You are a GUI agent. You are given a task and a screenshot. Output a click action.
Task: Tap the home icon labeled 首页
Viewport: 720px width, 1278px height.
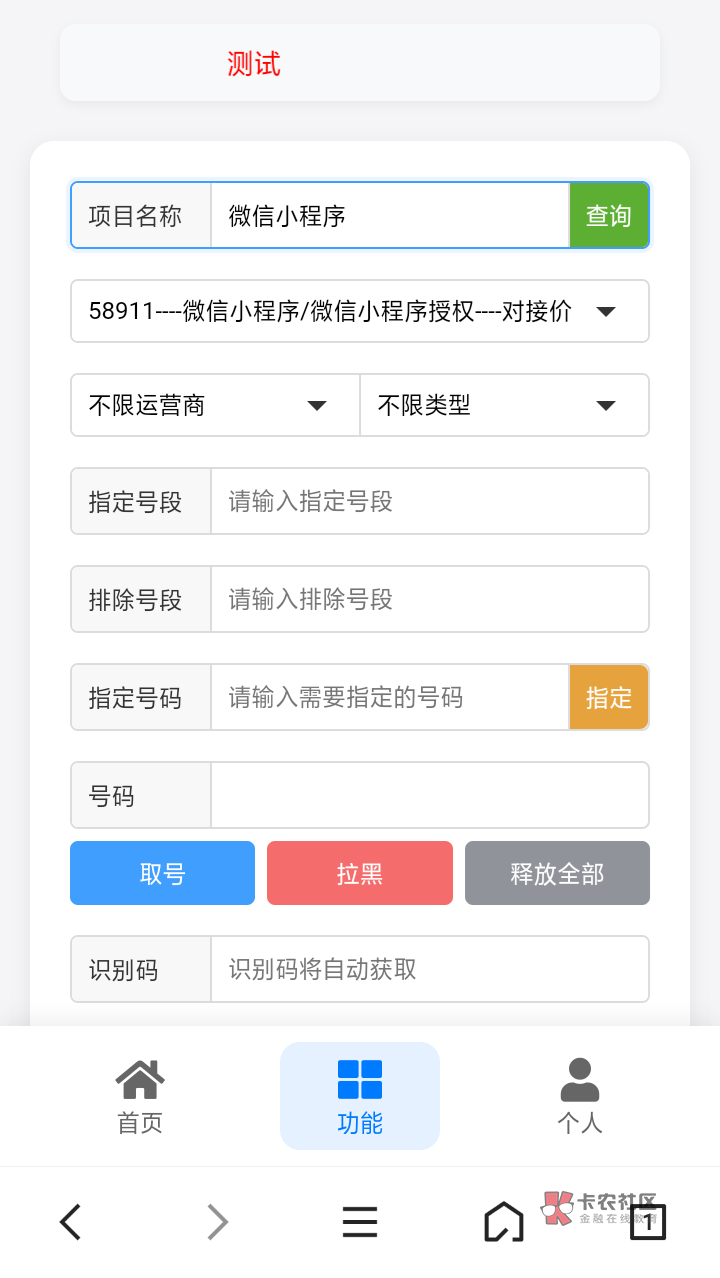click(x=140, y=1096)
